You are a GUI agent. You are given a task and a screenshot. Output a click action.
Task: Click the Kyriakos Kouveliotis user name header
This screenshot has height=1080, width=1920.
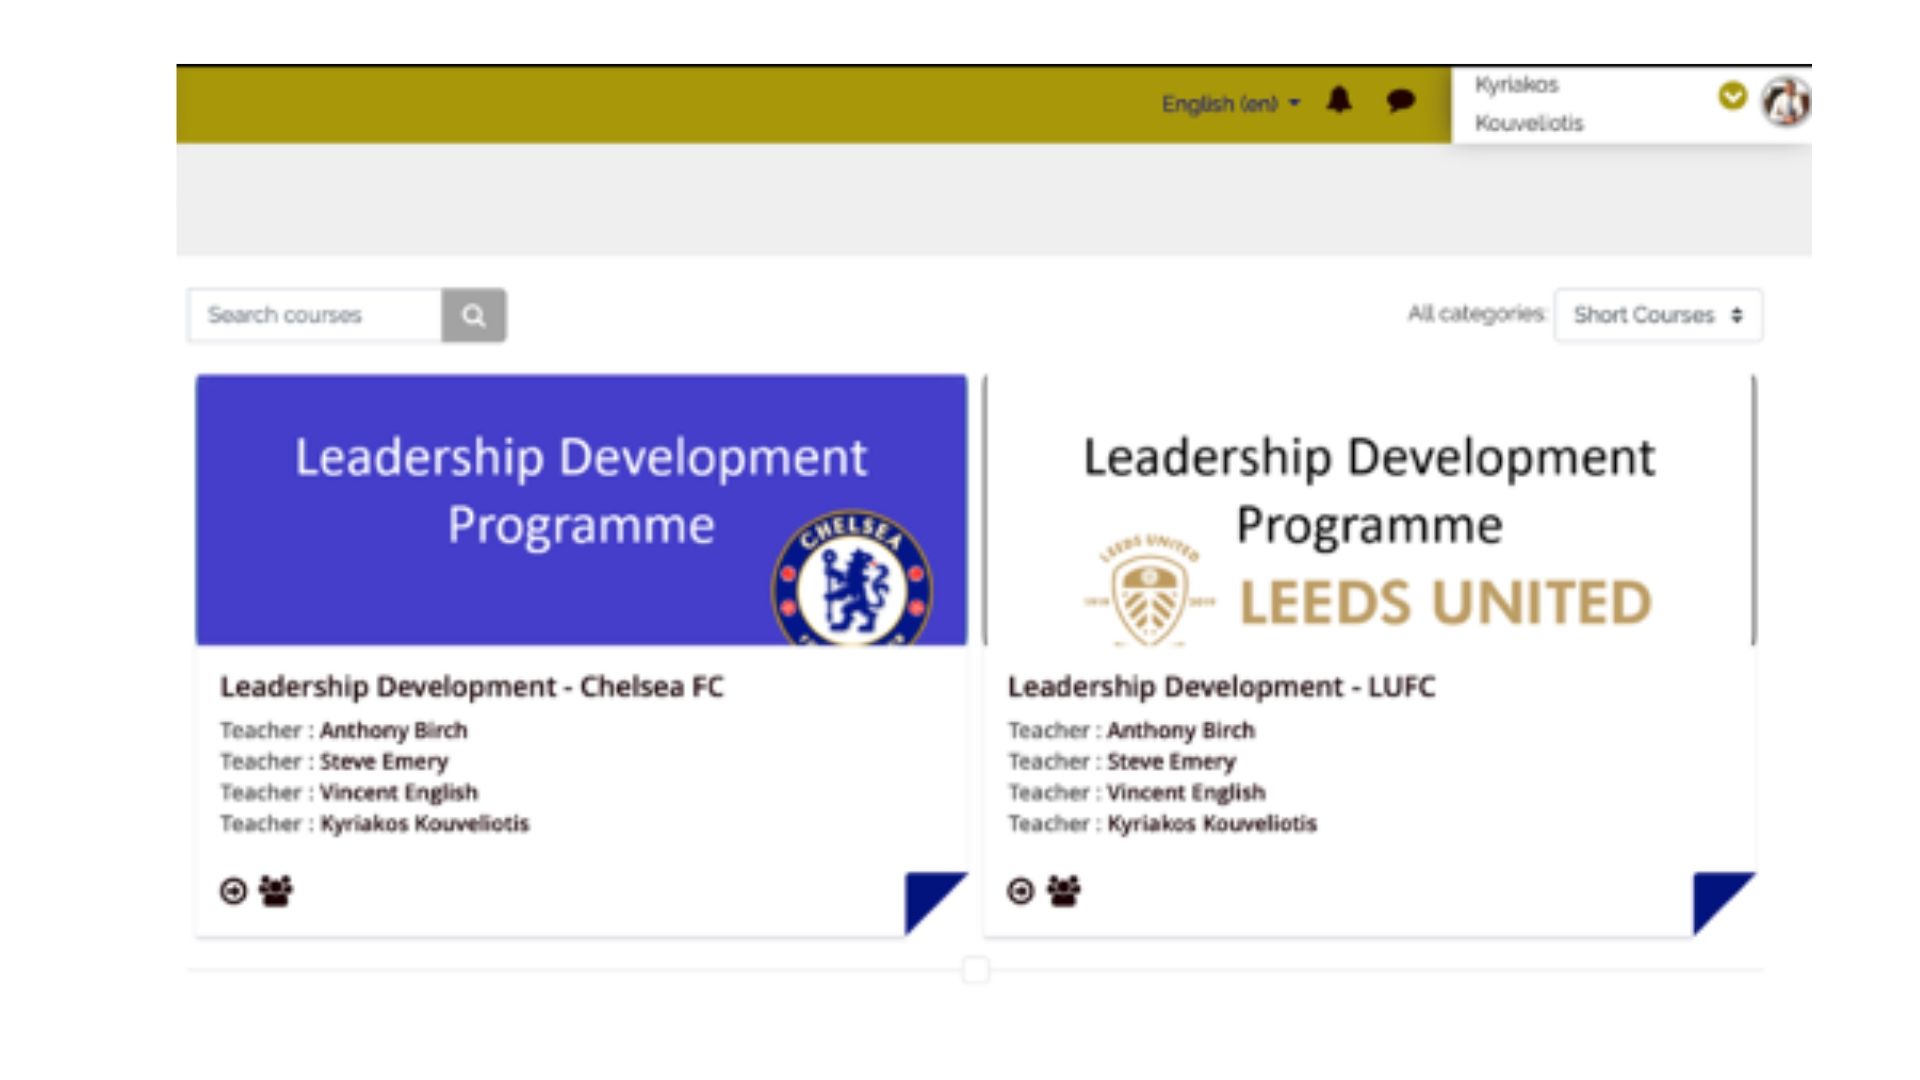(1529, 104)
